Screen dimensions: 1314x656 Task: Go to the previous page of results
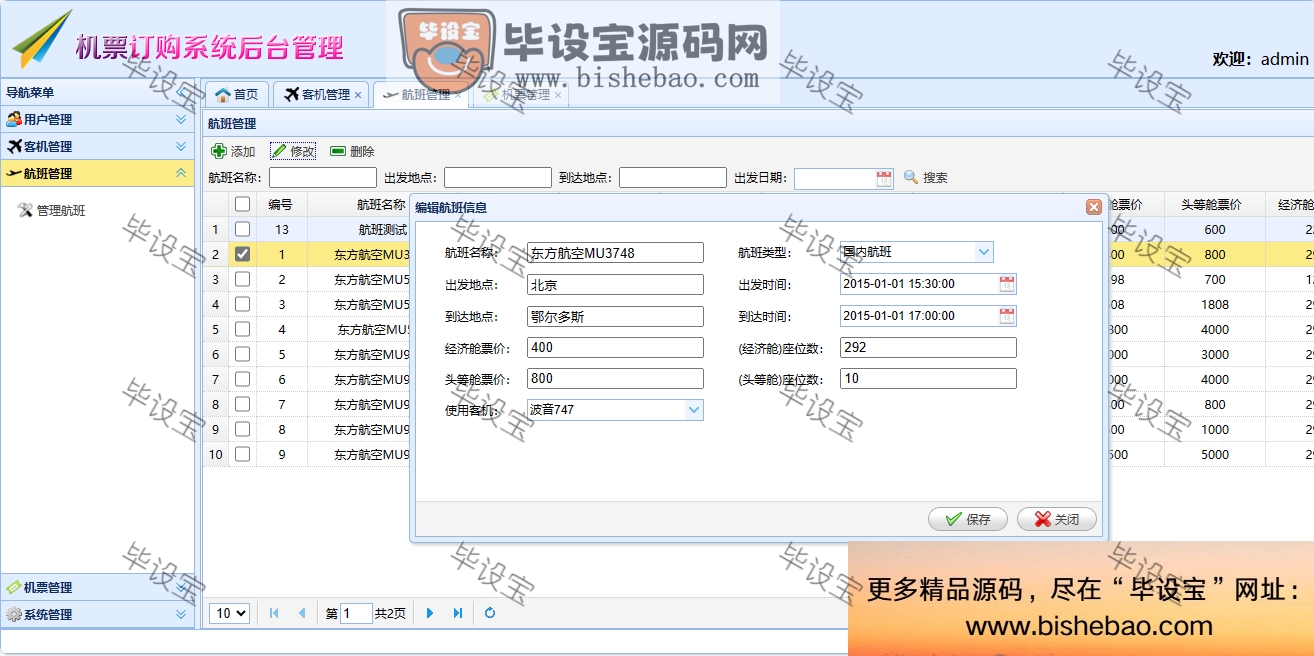[x=302, y=613]
